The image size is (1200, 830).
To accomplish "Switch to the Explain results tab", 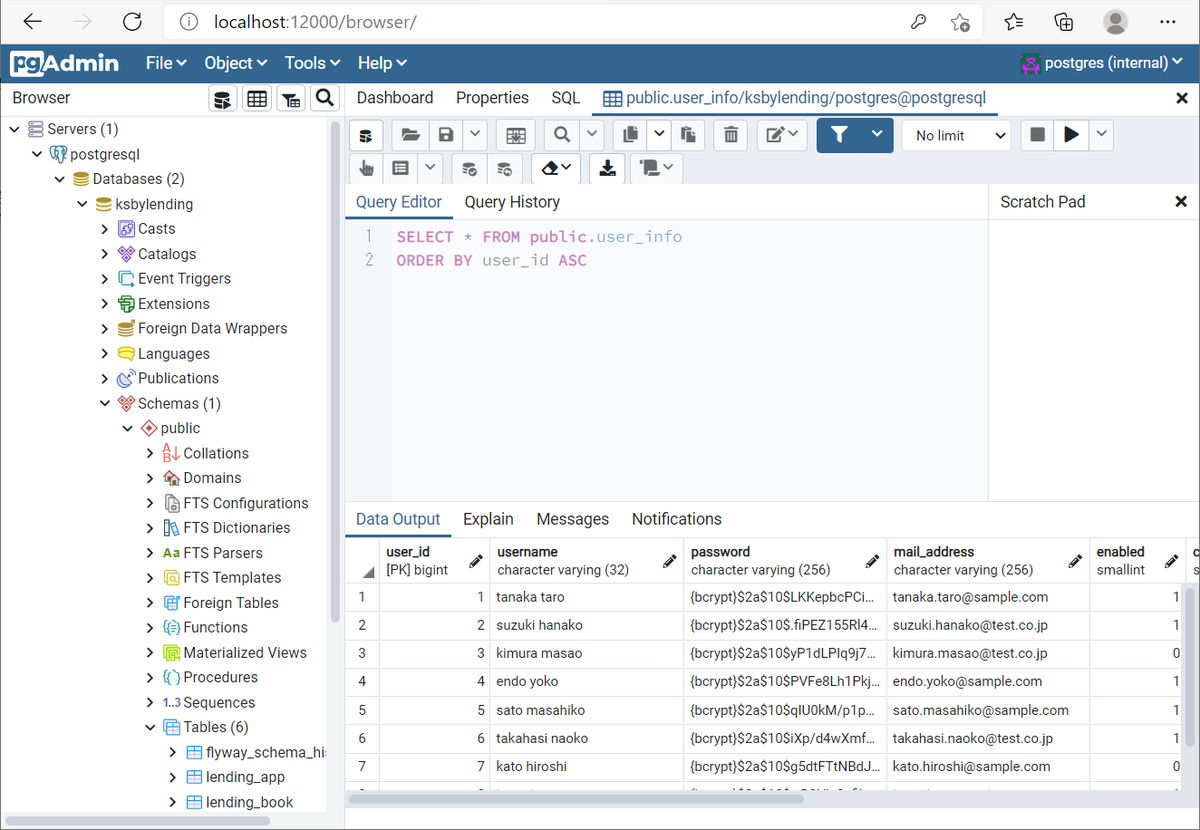I will 488,519.
